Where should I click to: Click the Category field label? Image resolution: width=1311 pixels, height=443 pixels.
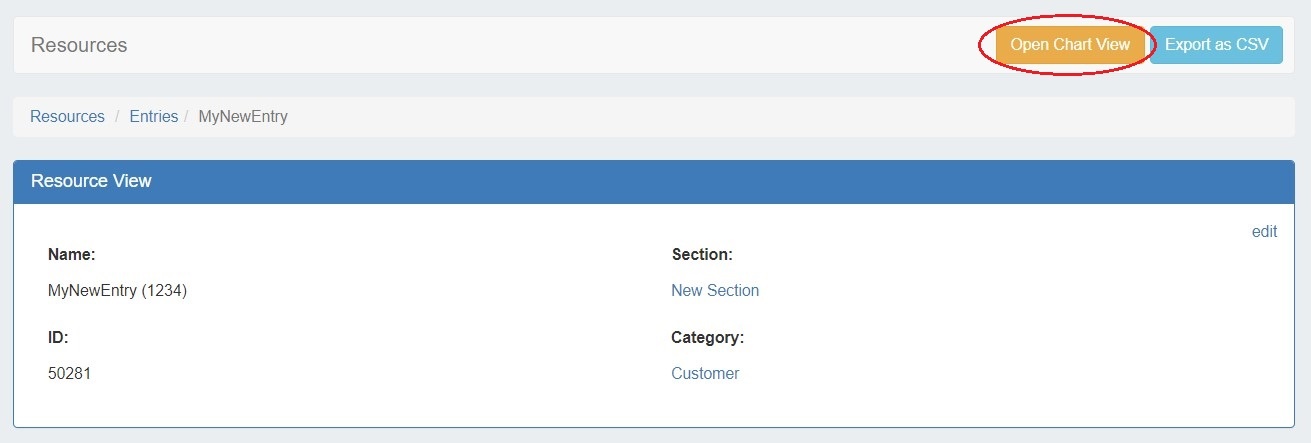click(707, 338)
